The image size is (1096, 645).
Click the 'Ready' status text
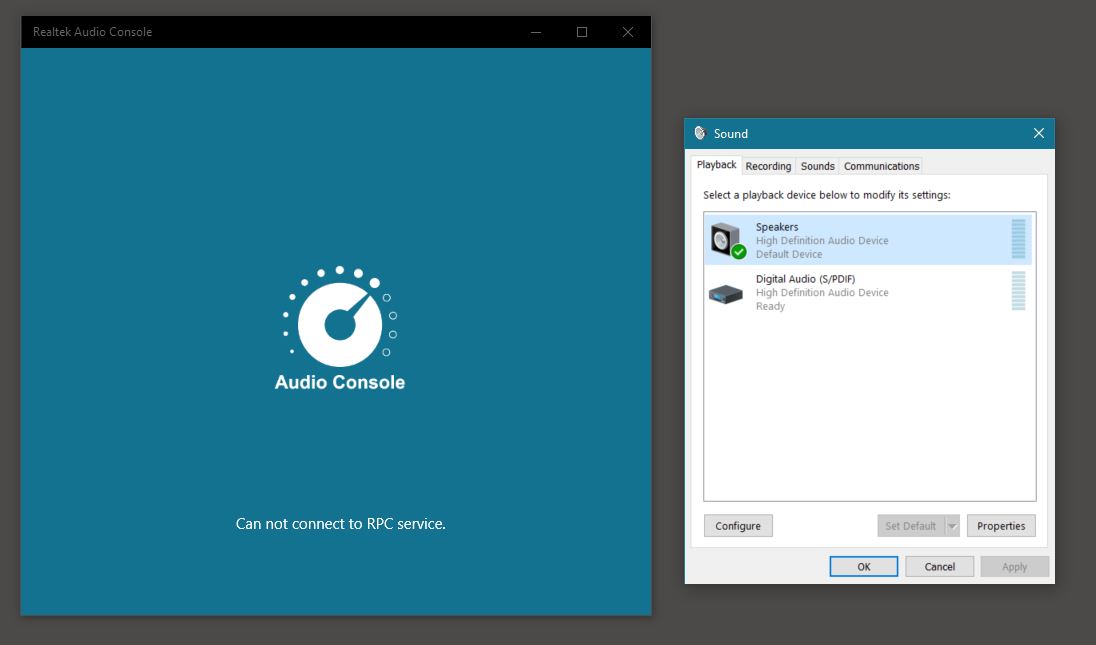click(x=770, y=306)
